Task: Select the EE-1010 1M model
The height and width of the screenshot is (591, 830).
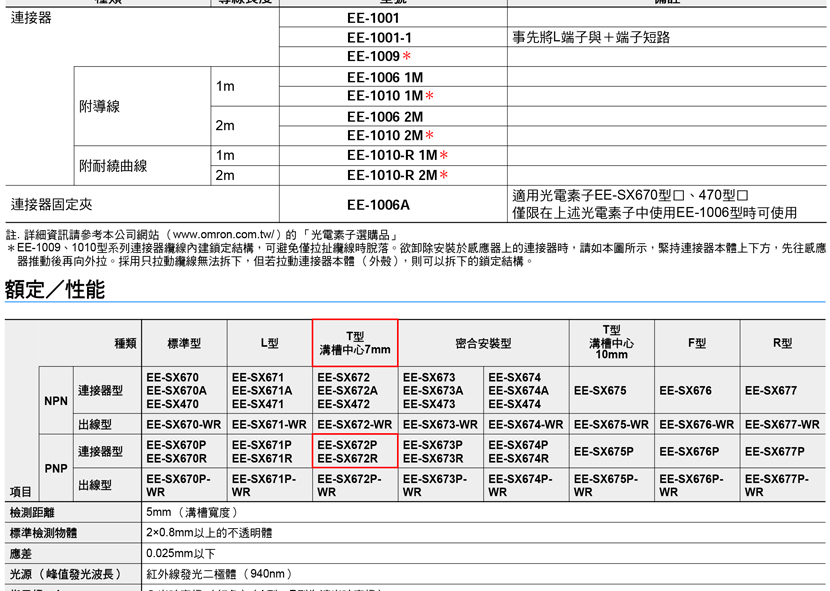Action: (x=385, y=96)
